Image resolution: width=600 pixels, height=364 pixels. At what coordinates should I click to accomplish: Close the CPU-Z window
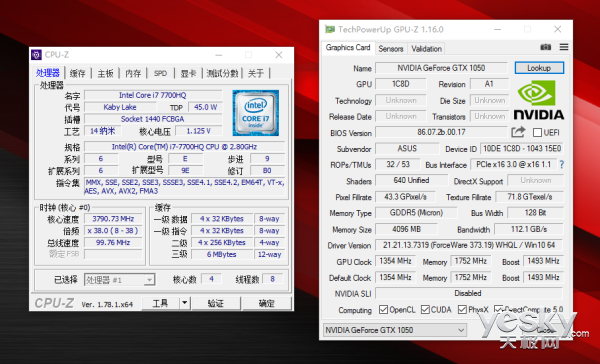point(279,55)
